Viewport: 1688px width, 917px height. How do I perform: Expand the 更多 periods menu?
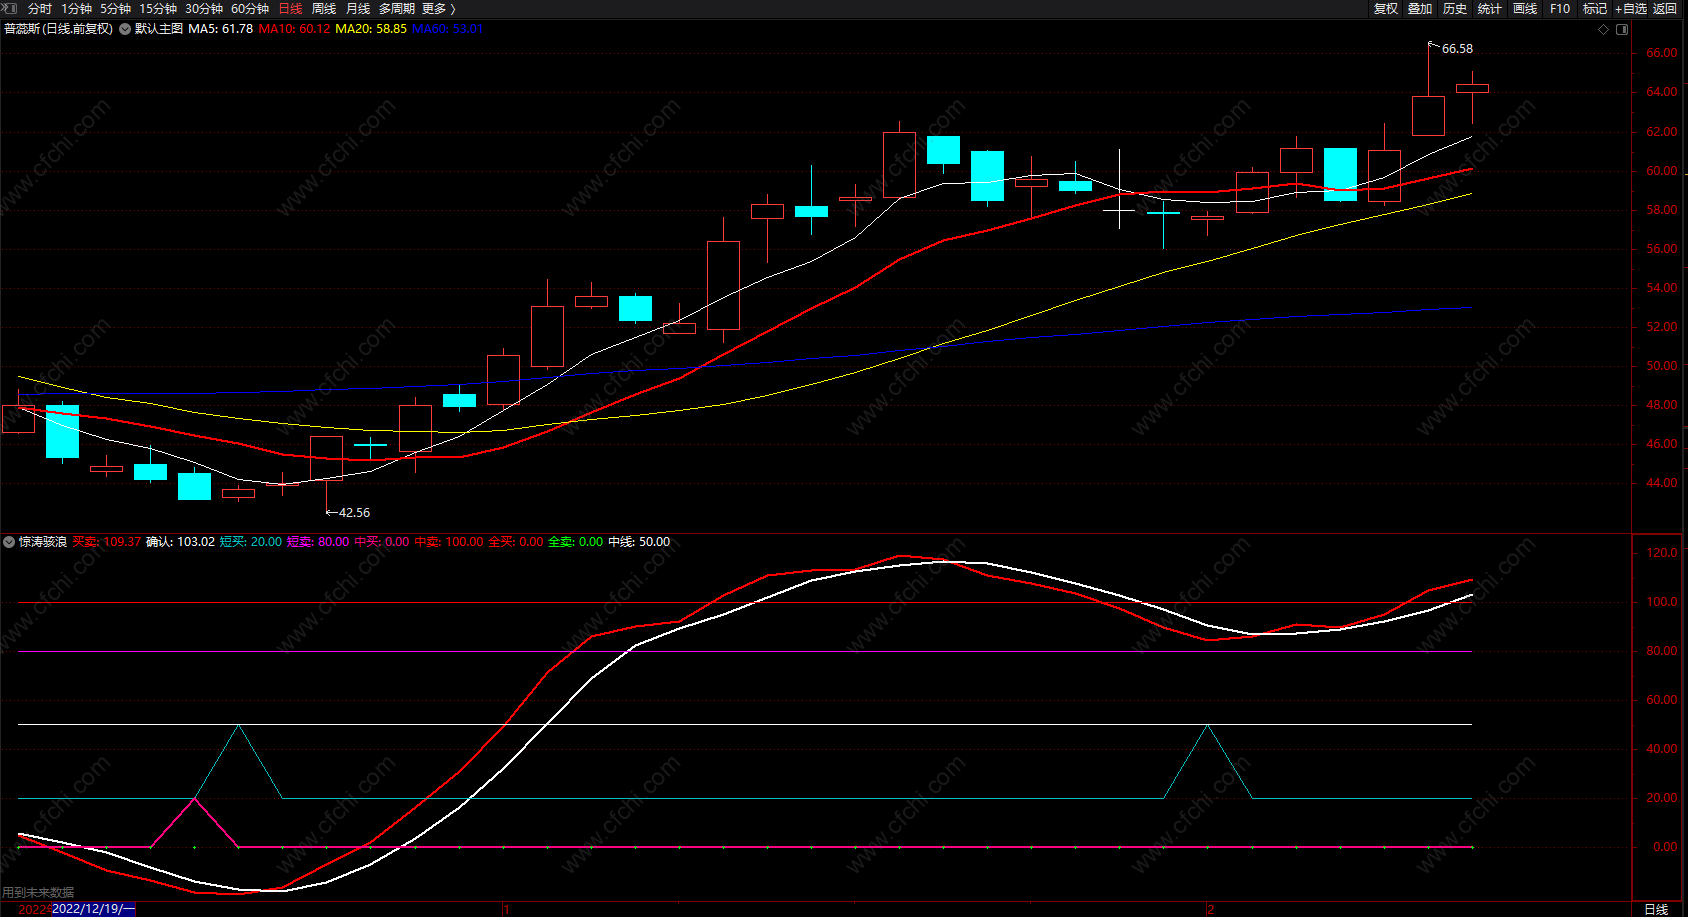(439, 8)
